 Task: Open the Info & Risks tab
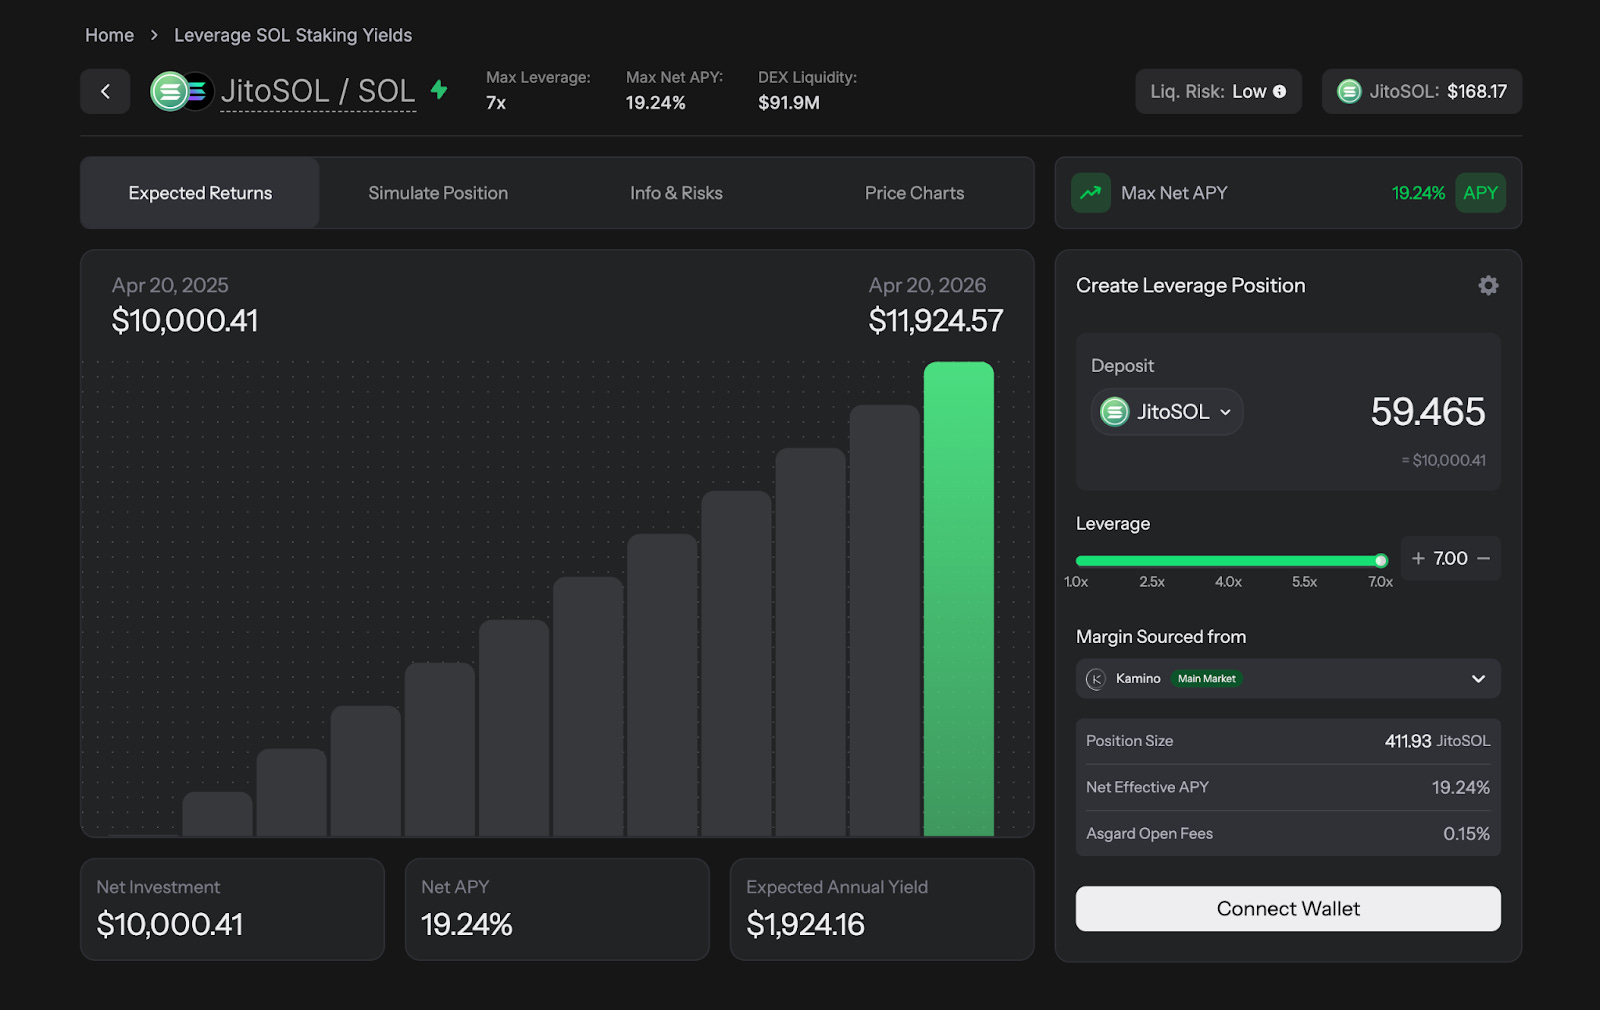[676, 193]
